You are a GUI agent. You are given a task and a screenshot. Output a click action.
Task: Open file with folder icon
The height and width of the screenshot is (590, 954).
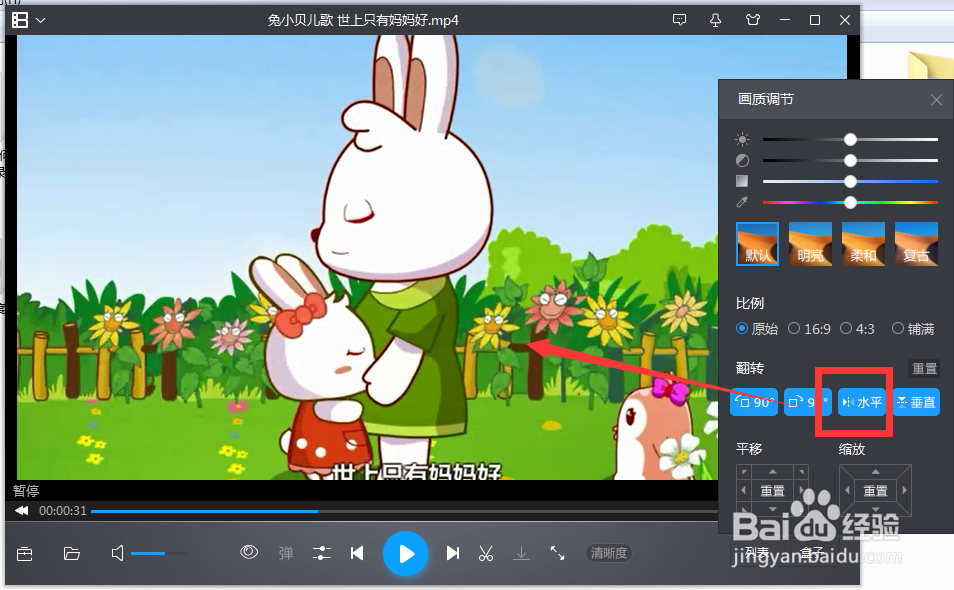72,554
